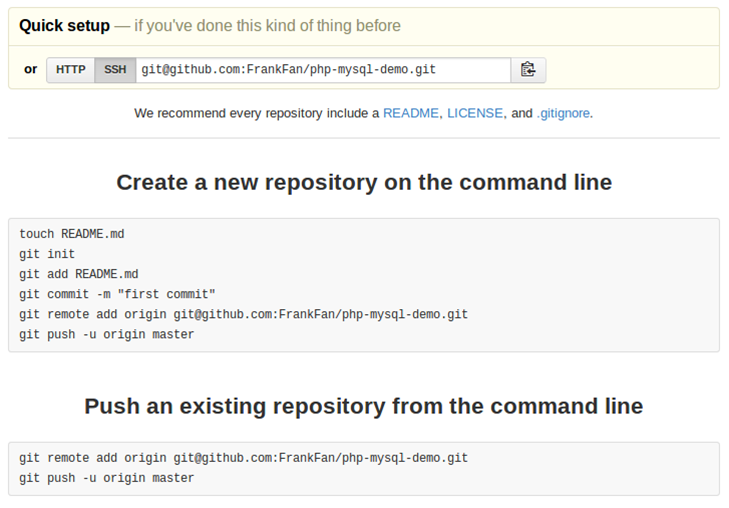This screenshot has height=508, width=729.
Task: Click git remote add line in new repository block
Action: click(x=243, y=314)
